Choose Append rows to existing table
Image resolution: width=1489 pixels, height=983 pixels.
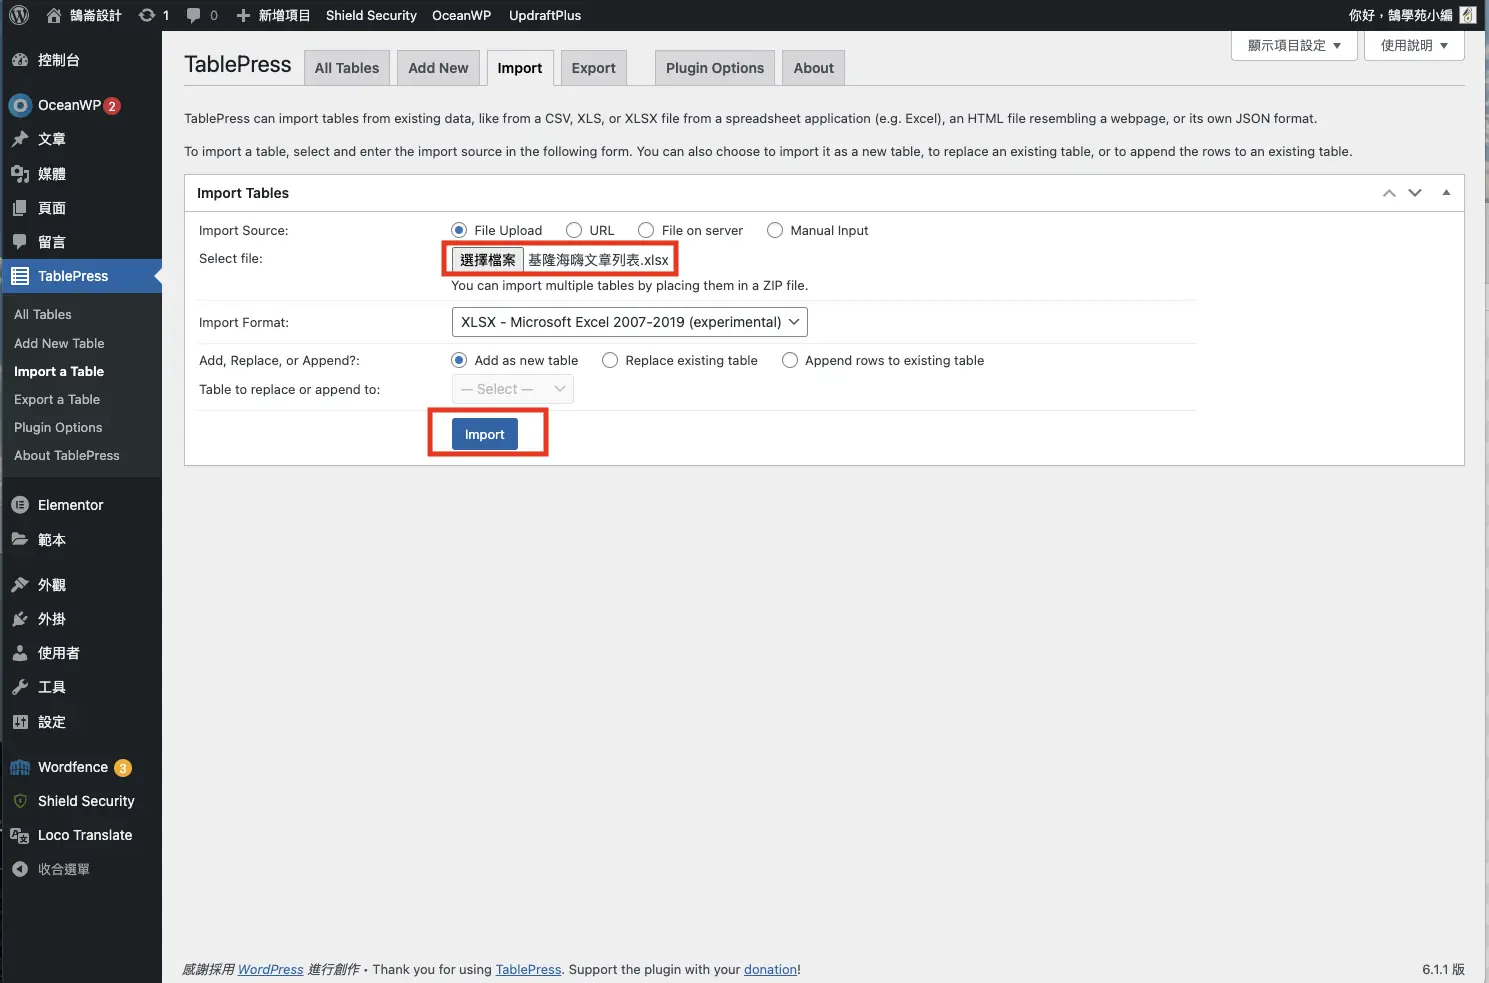pyautogui.click(x=790, y=360)
